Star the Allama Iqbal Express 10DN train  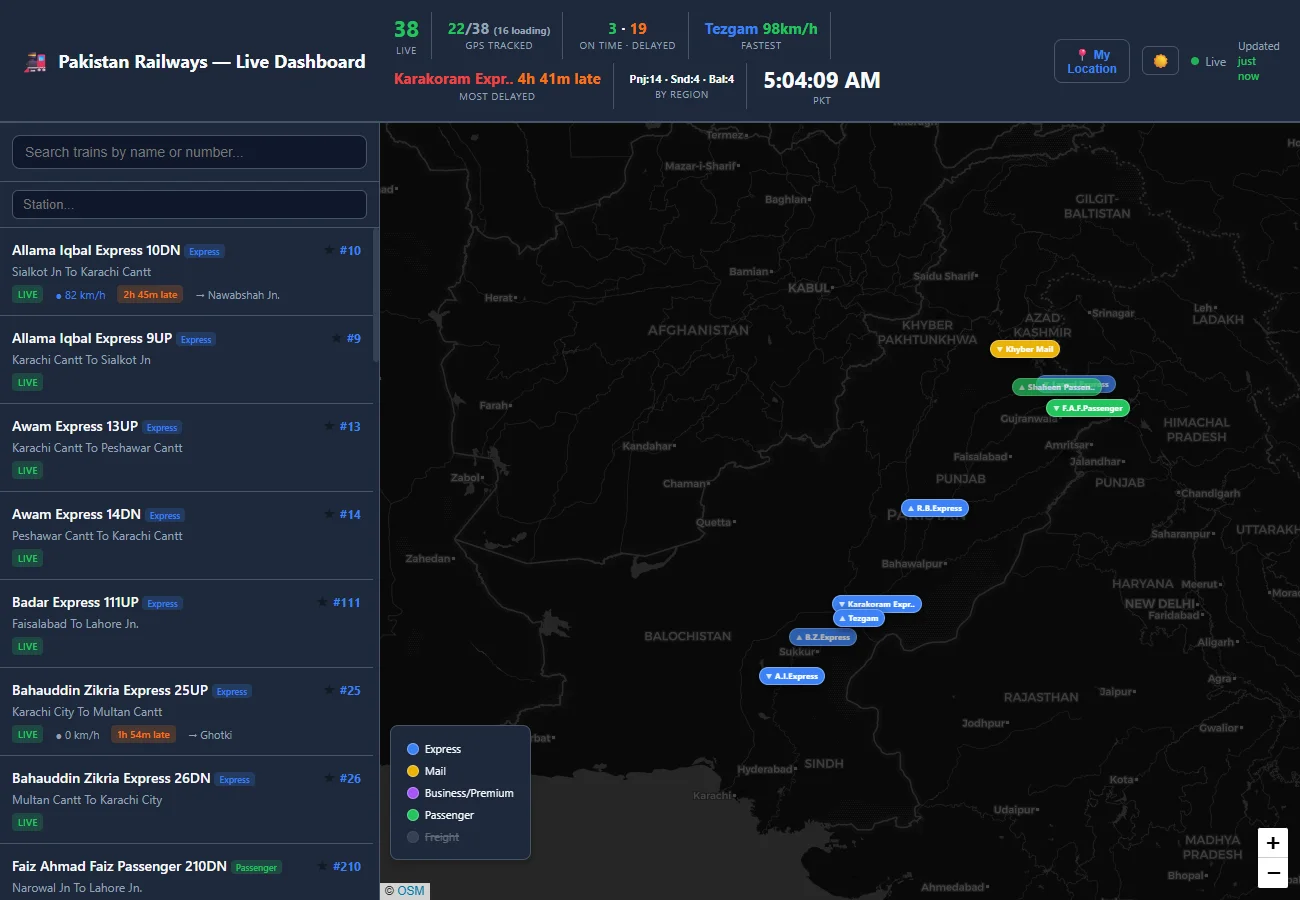pos(329,250)
